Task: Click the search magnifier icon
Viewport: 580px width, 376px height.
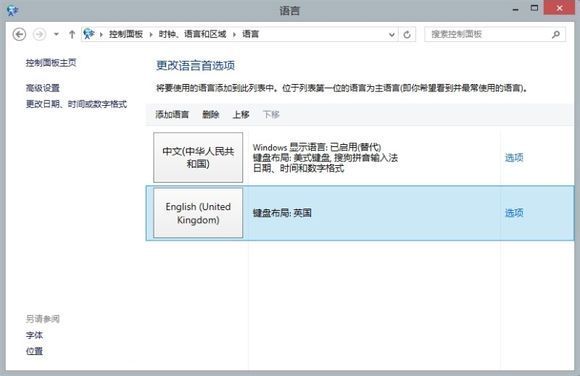Action: coord(556,34)
